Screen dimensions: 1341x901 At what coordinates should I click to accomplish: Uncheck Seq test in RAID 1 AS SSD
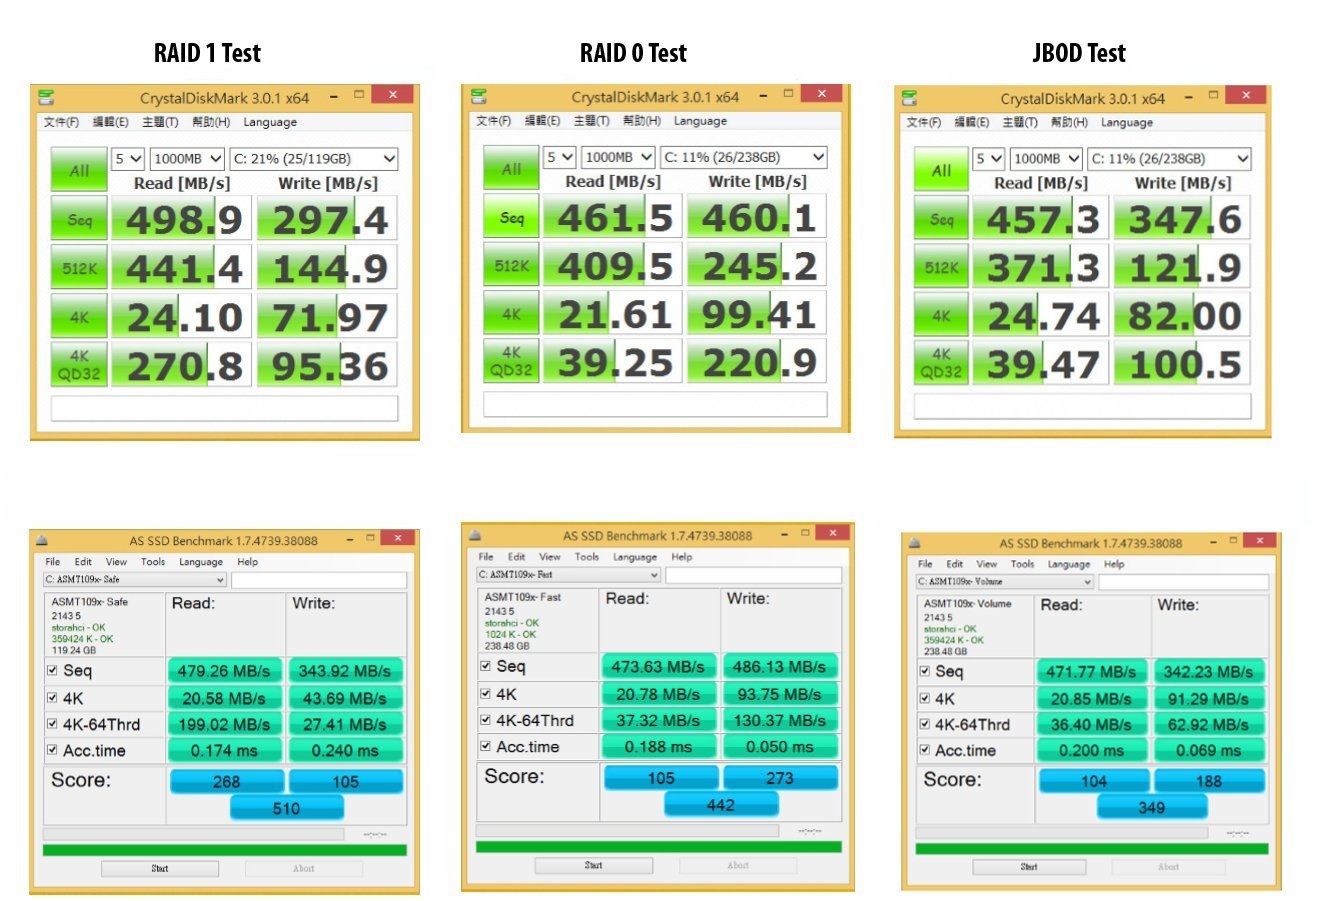pos(52,670)
